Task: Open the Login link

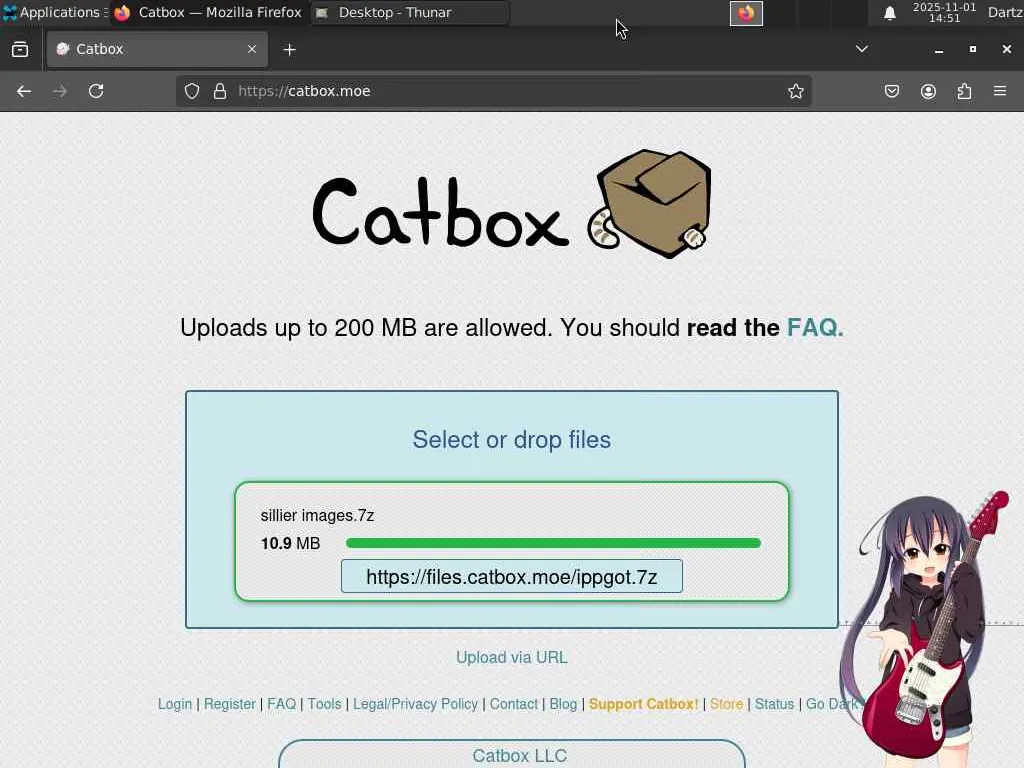Action: click(x=175, y=704)
